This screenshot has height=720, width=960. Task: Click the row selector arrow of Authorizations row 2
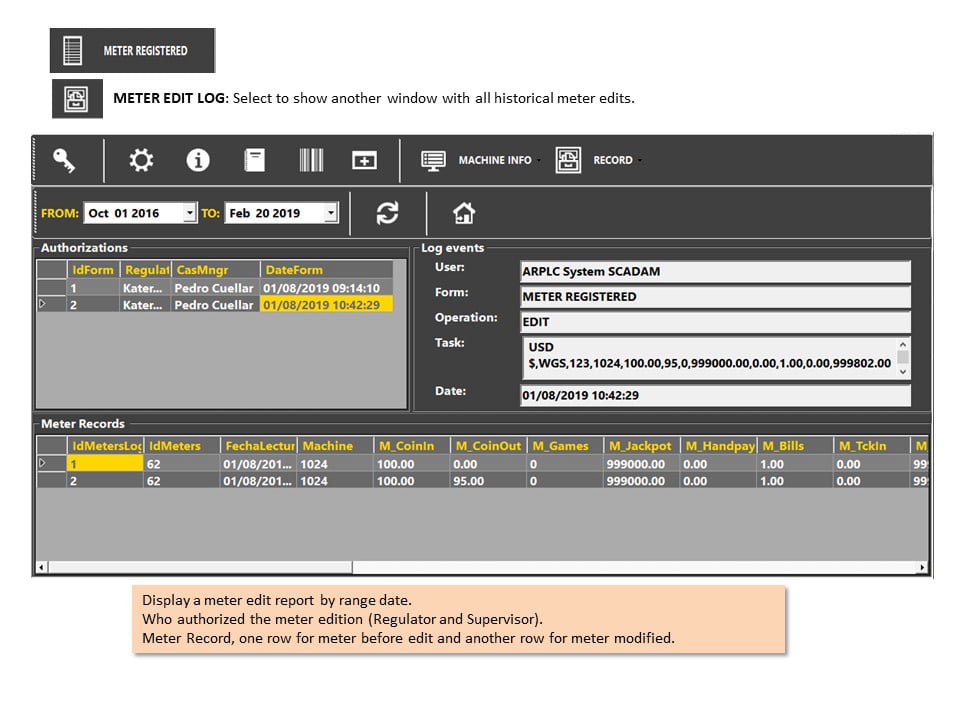42,304
